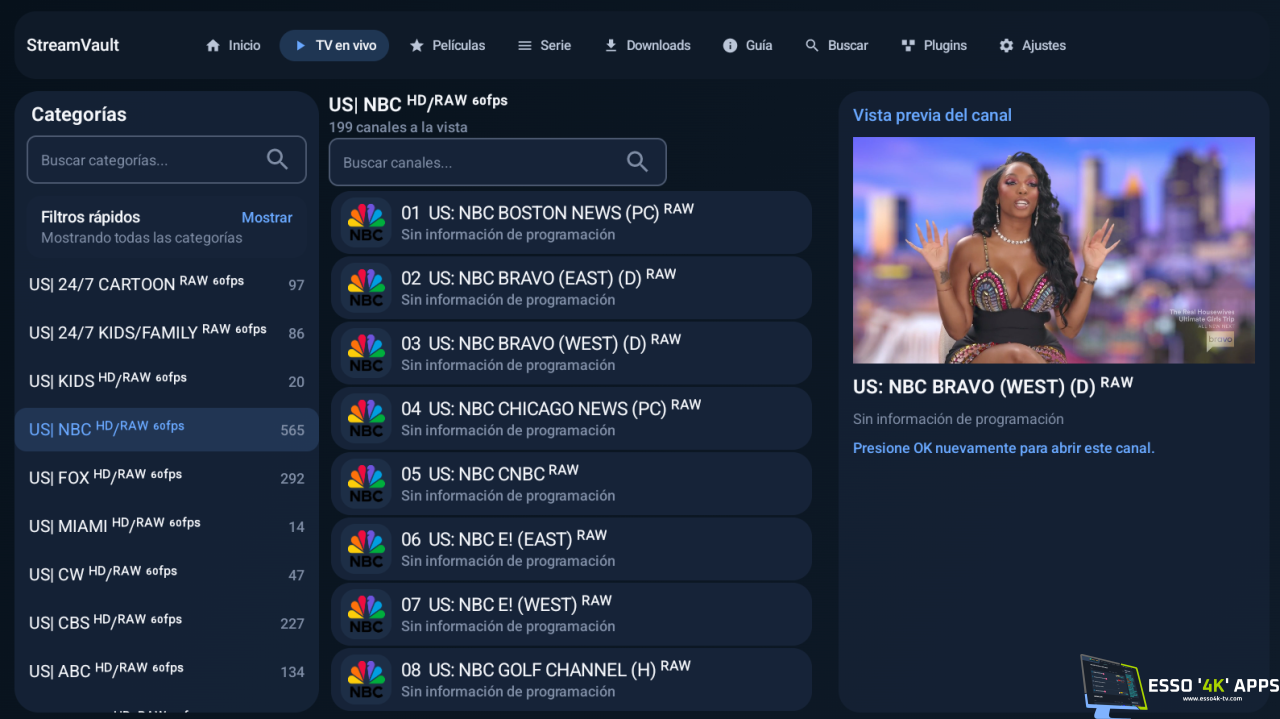The height and width of the screenshot is (719, 1280).
Task: Click NBC logo of BRAVO (WEST) channel row
Action: [x=366, y=353]
